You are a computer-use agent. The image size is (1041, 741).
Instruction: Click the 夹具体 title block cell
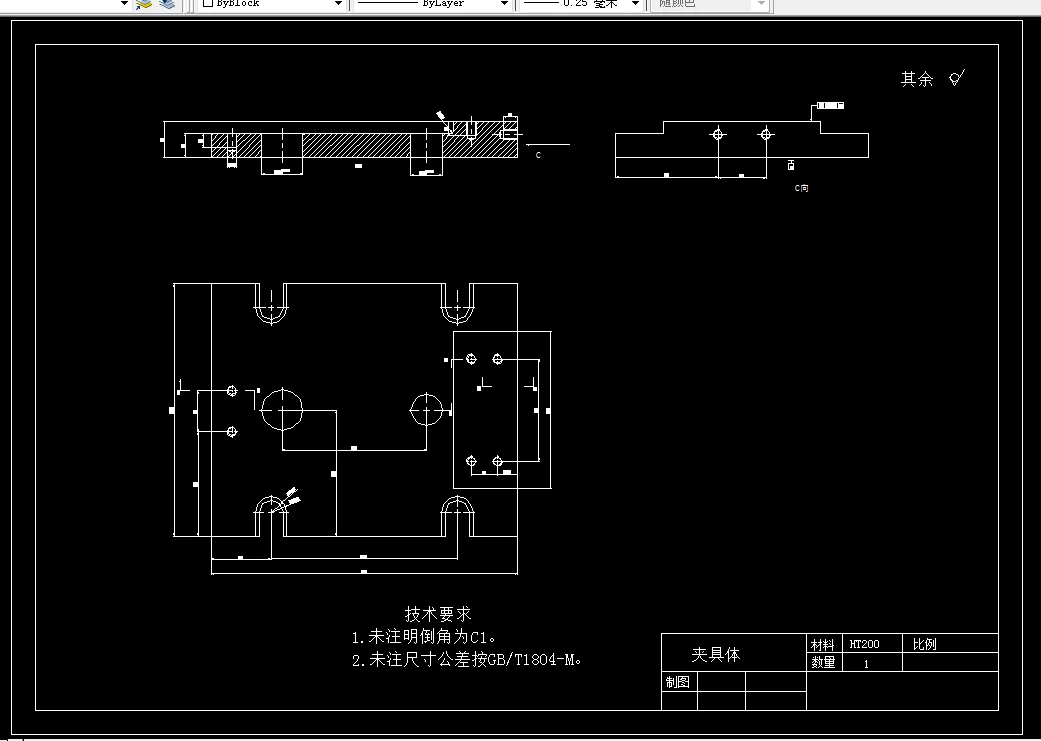(718, 654)
